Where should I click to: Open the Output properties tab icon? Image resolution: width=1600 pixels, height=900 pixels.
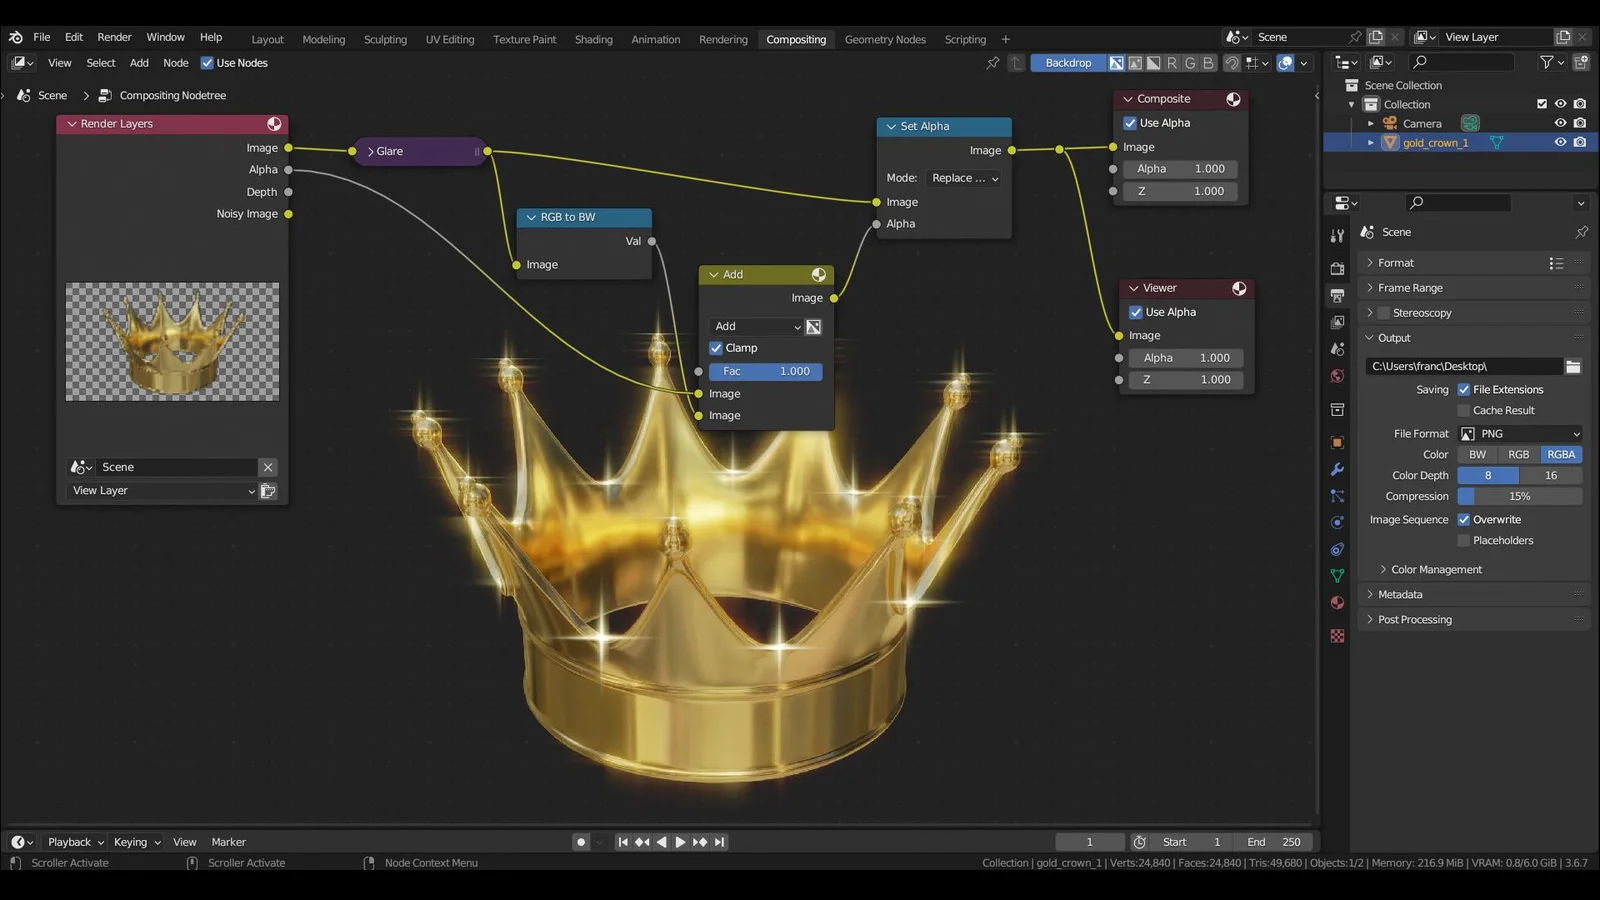point(1337,296)
